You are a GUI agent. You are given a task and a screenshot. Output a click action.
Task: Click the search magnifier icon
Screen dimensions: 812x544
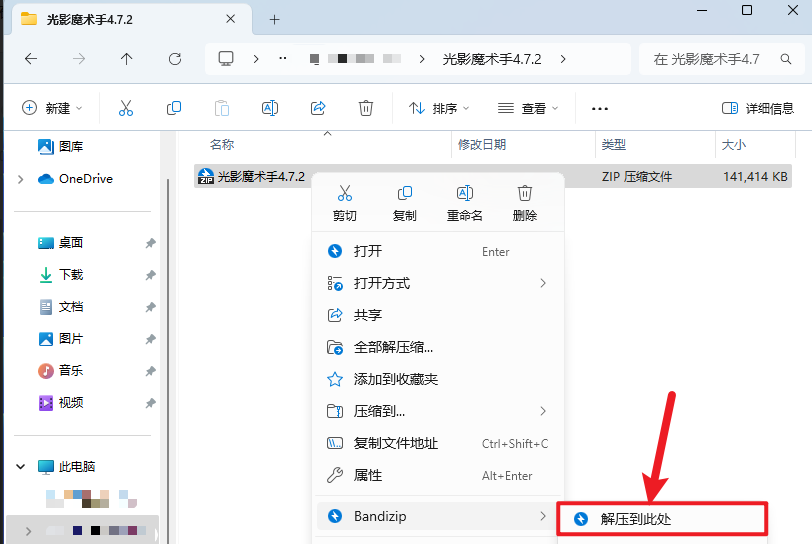786,59
